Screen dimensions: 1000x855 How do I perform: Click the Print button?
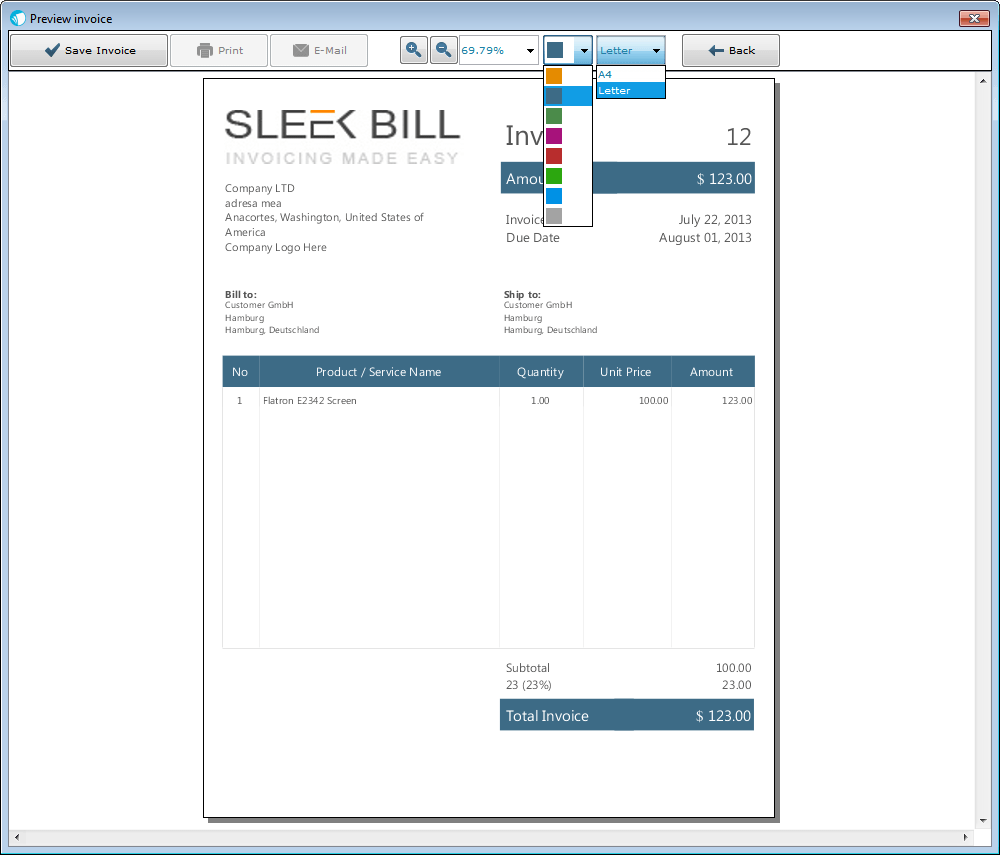pyautogui.click(x=219, y=51)
